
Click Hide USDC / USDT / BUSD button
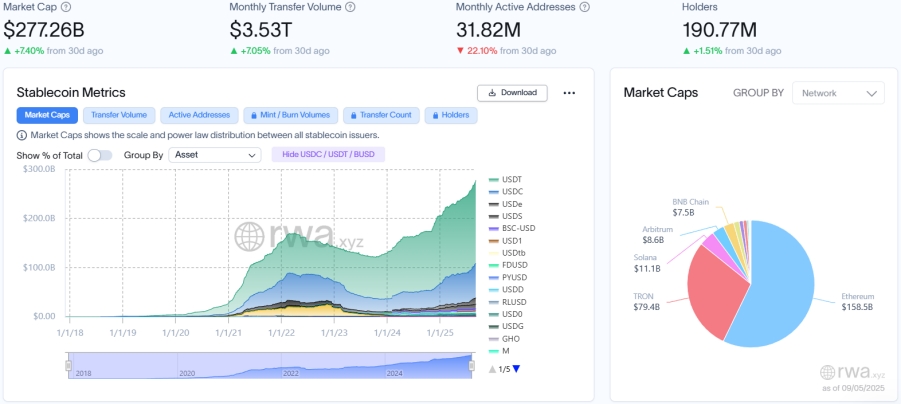click(x=328, y=155)
